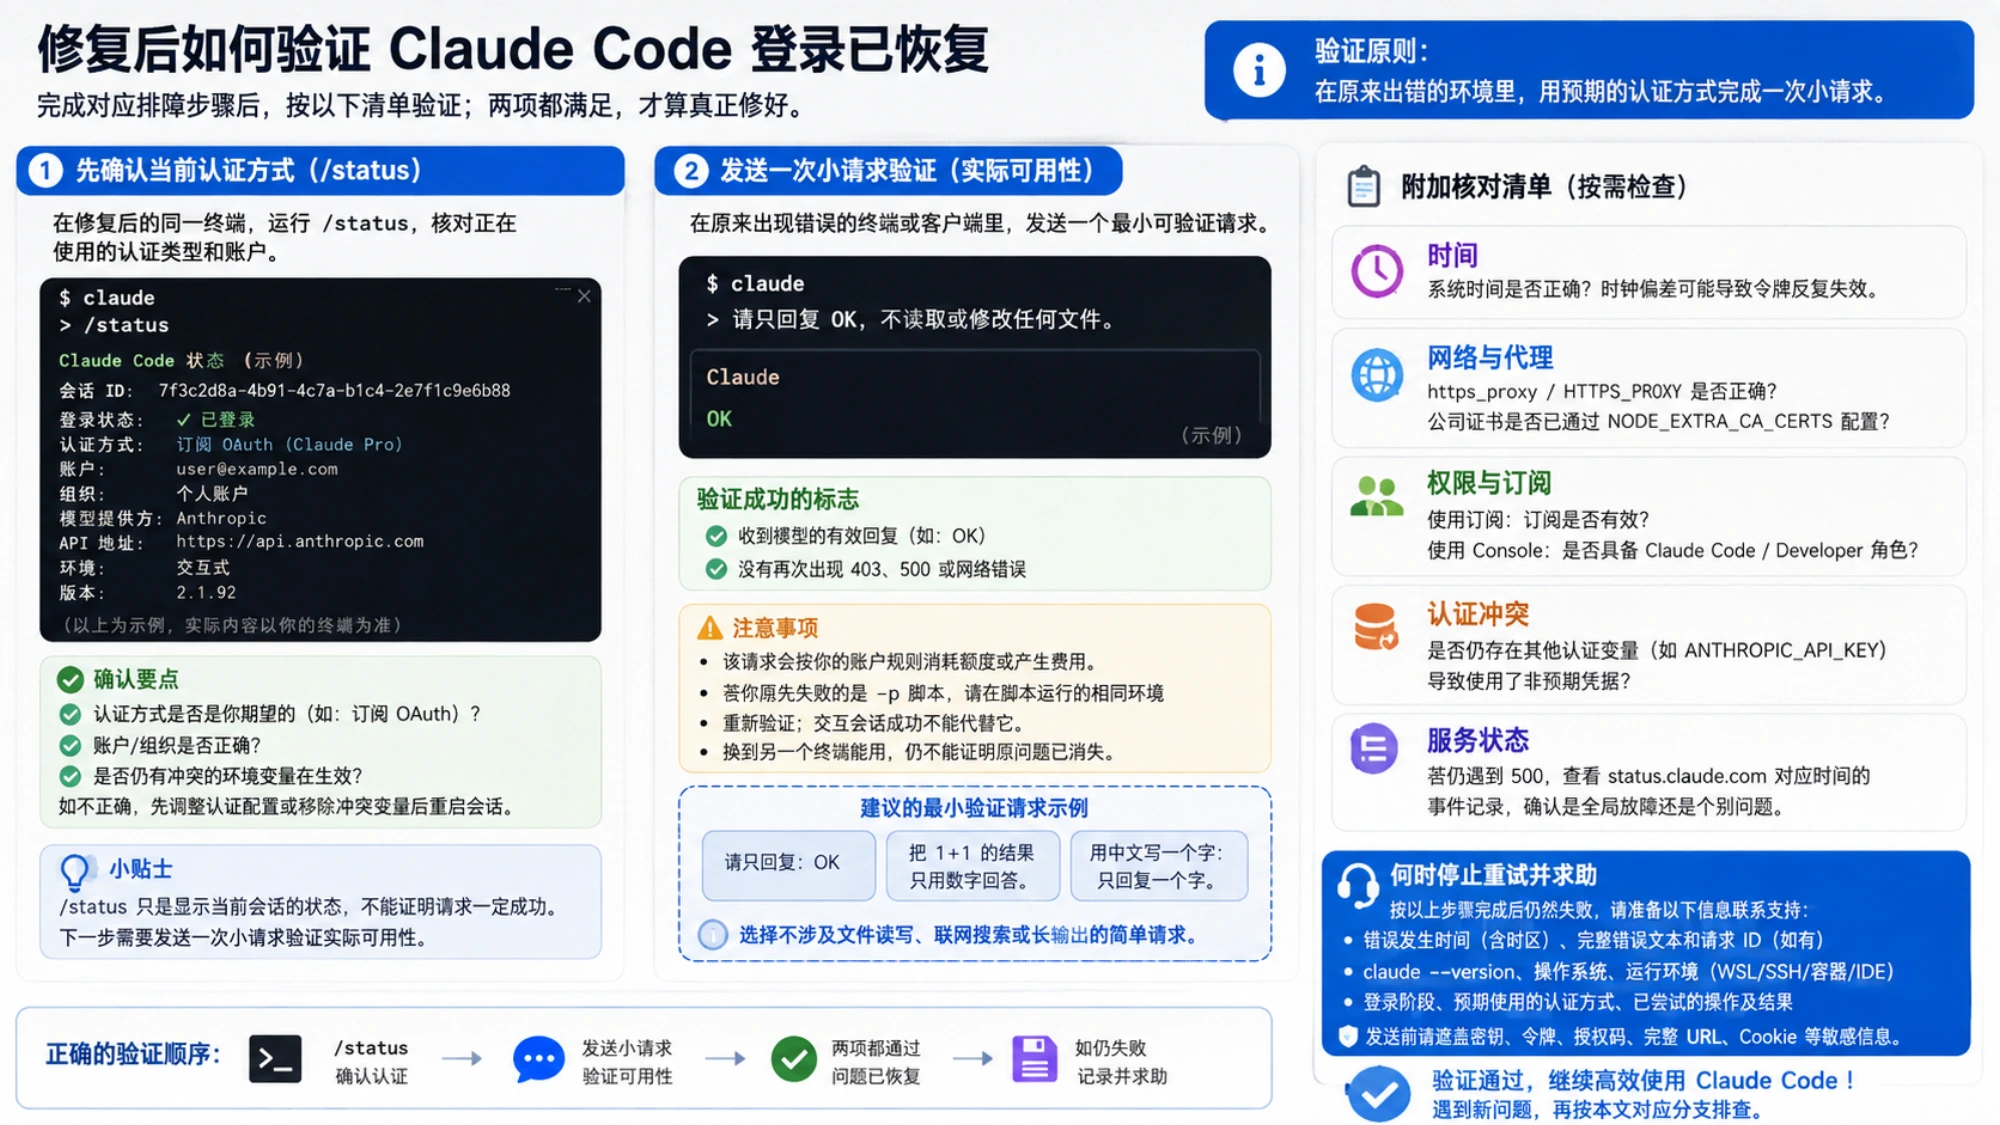Click the purple document icon near 如仍失败
Image resolution: width=2000 pixels, height=1125 pixels.
1034,1059
